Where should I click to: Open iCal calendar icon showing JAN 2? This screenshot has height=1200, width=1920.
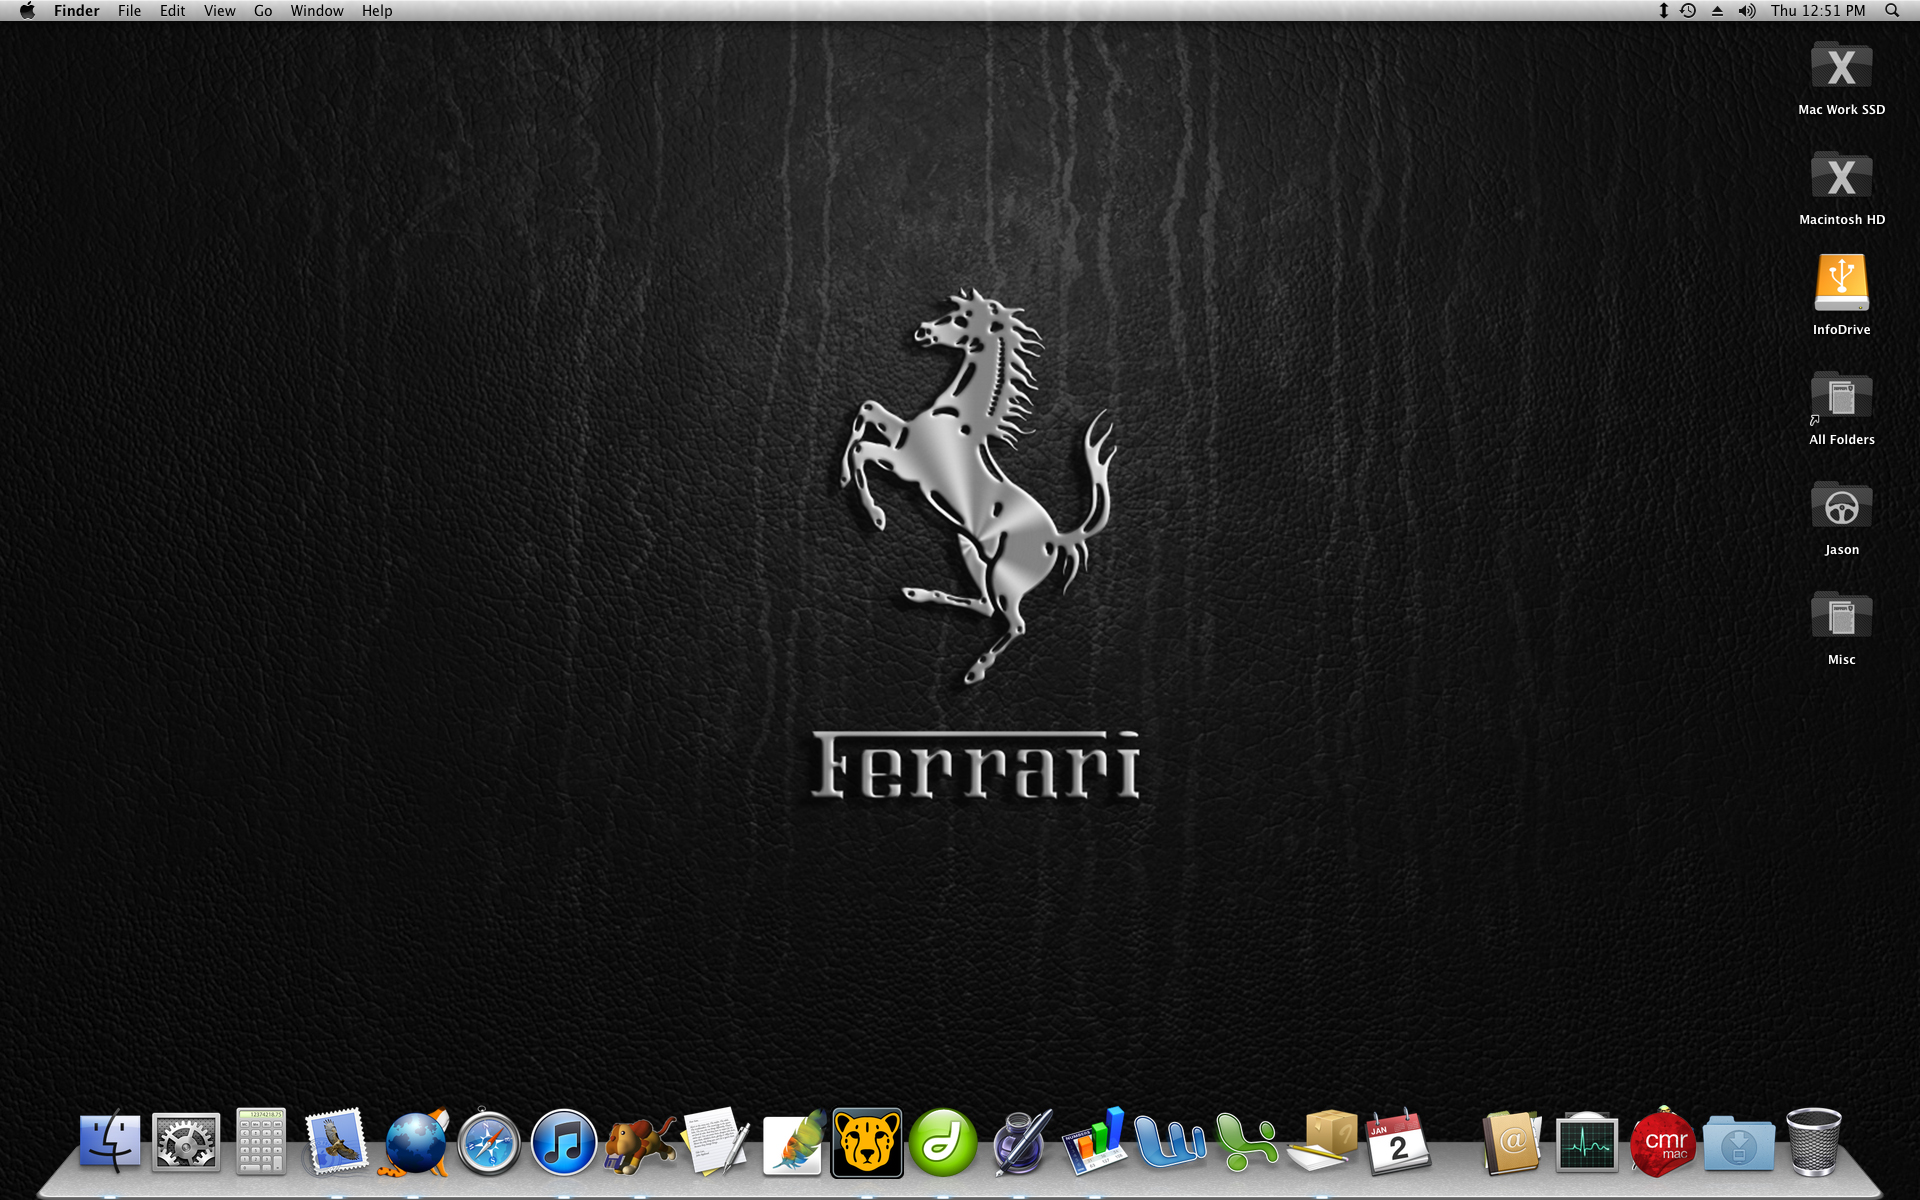coord(1397,1141)
